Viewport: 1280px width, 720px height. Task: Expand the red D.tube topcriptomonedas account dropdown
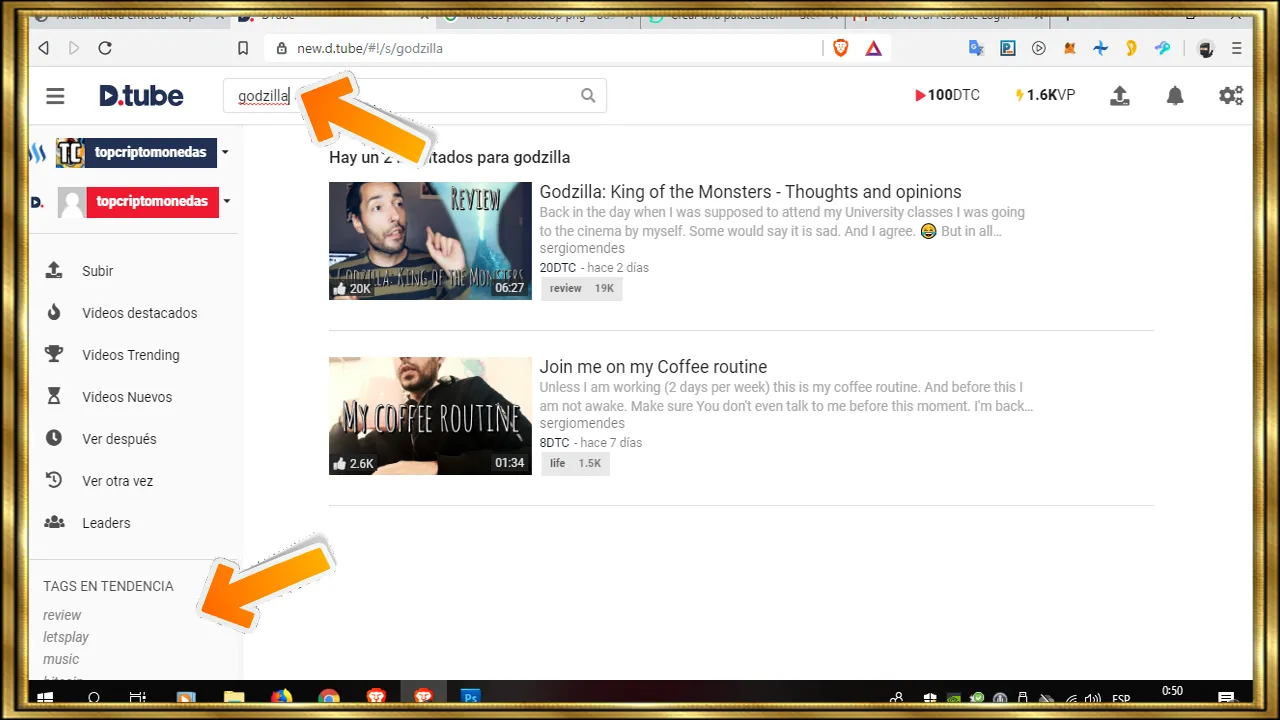click(227, 201)
